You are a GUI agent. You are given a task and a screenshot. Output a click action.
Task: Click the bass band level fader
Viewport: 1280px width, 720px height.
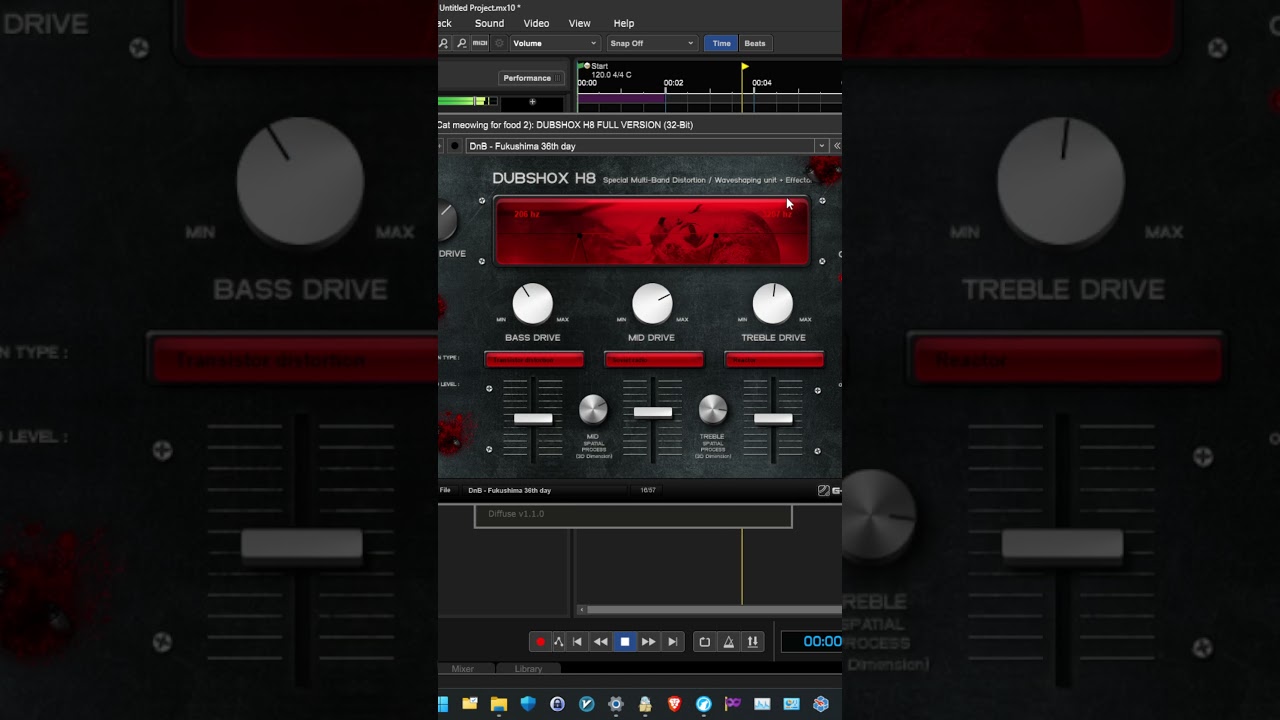pos(533,419)
